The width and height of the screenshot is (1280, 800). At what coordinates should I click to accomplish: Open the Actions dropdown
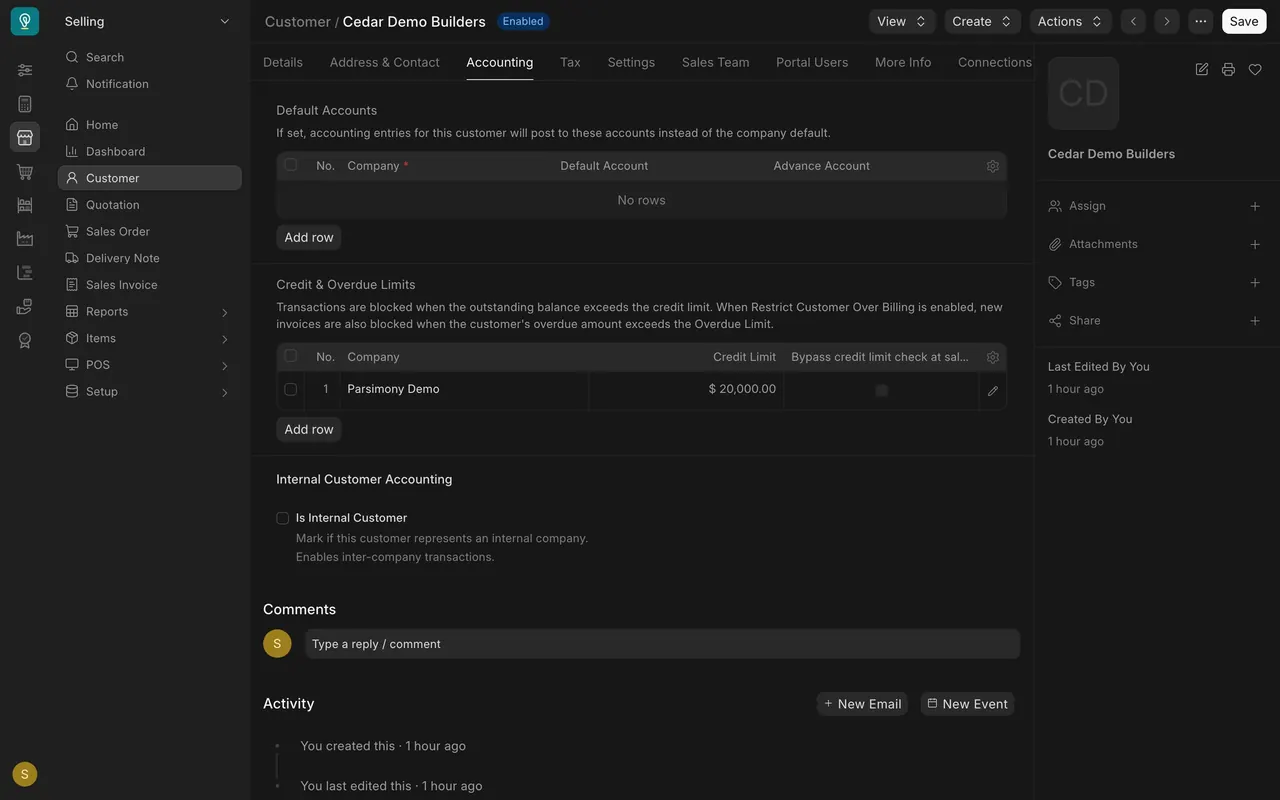click(x=1071, y=21)
